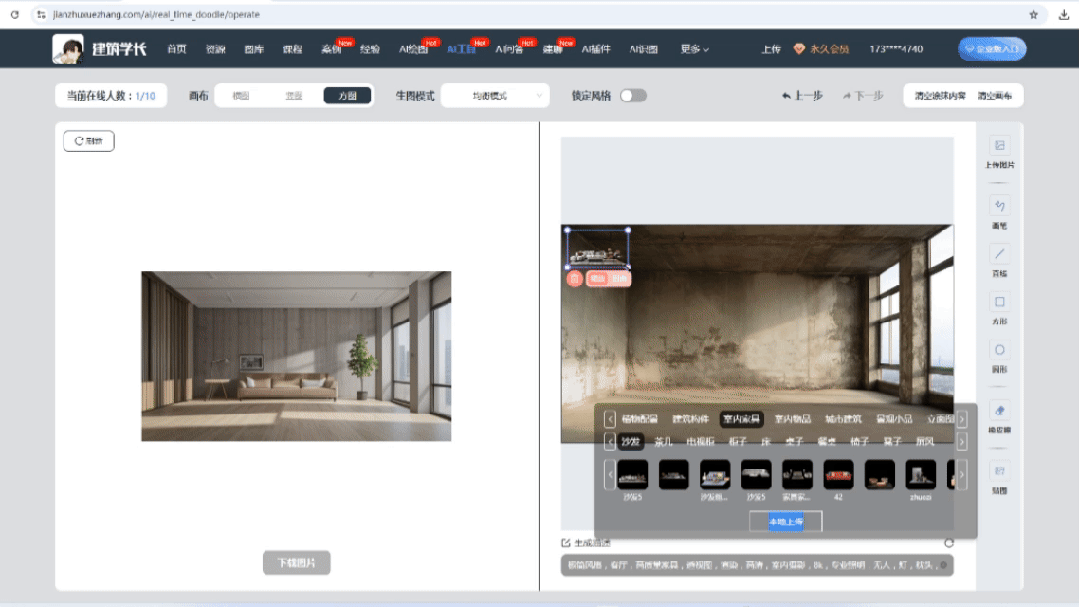This screenshot has height=607, width=1079.
Task: Open the 资源 nav item
Action: (215, 49)
